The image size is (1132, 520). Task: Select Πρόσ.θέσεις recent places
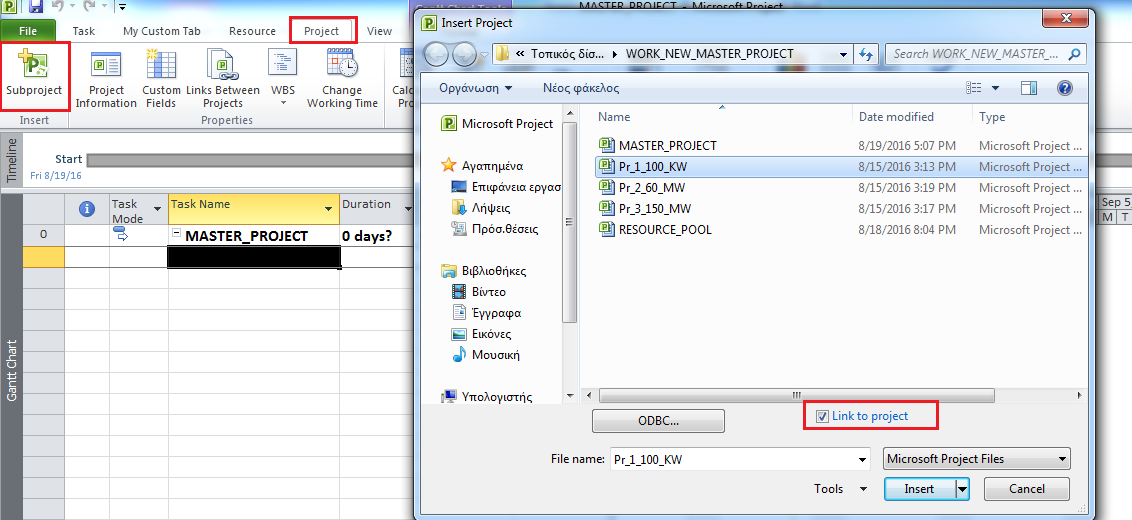click(495, 228)
